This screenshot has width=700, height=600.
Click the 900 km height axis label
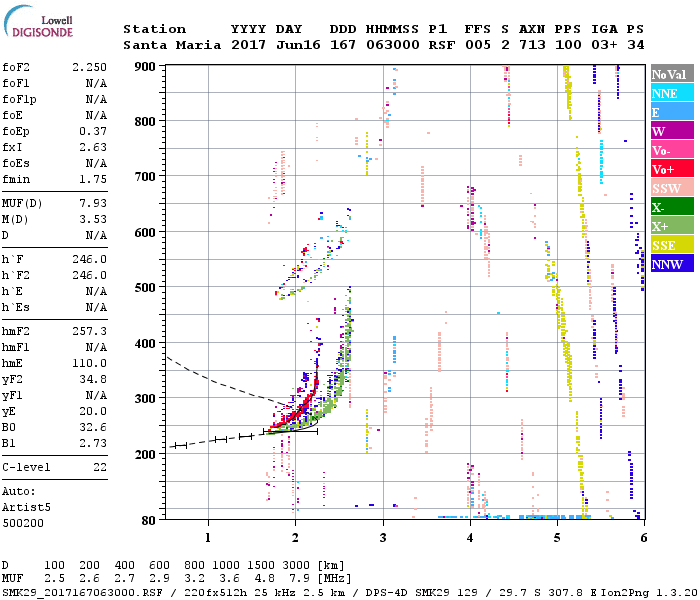click(145, 67)
